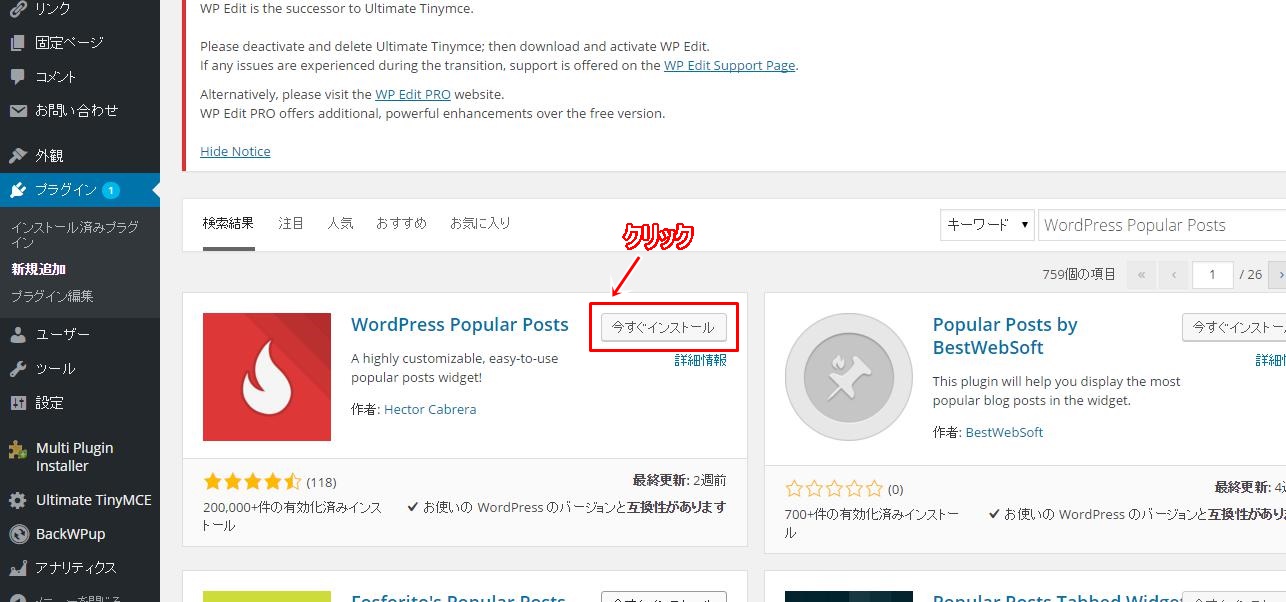Open the 固定ページ menu label
The height and width of the screenshot is (602, 1286).
pyautogui.click(x=69, y=43)
